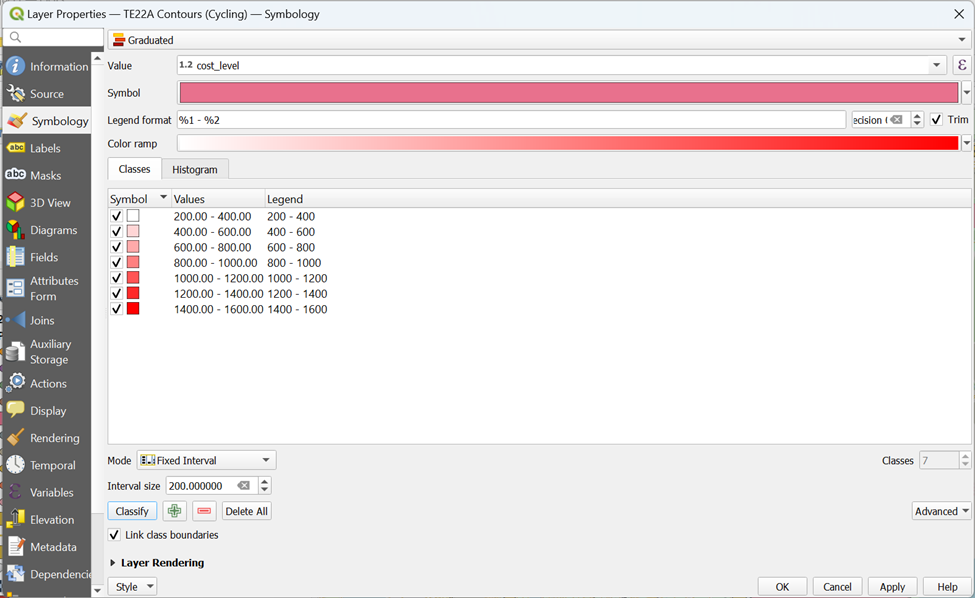Open the Mode Fixed Interval dropdown
975x598 pixels.
[206, 461]
